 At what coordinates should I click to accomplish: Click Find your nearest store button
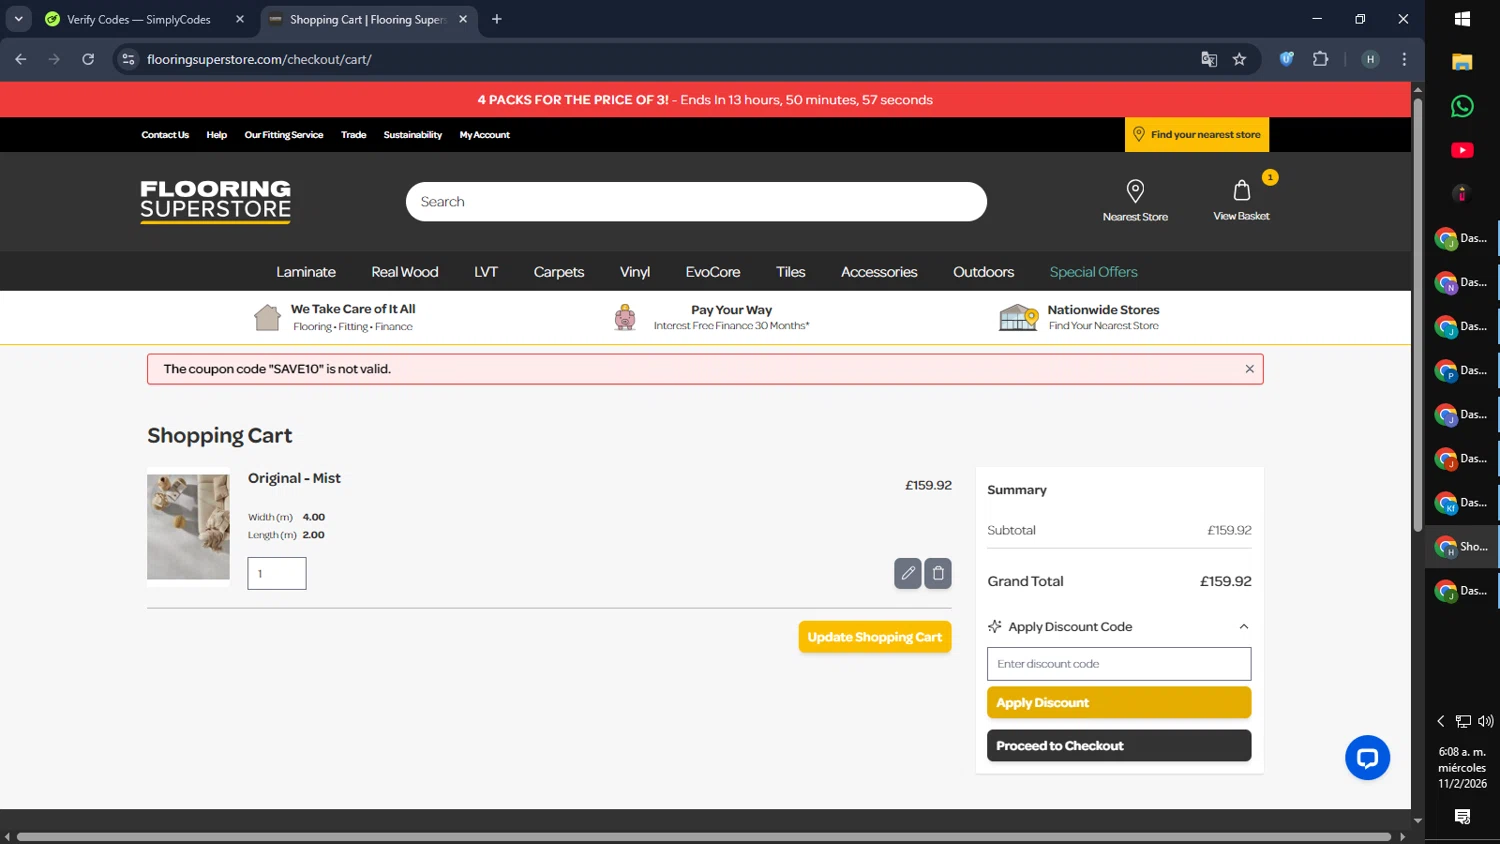tap(1197, 135)
